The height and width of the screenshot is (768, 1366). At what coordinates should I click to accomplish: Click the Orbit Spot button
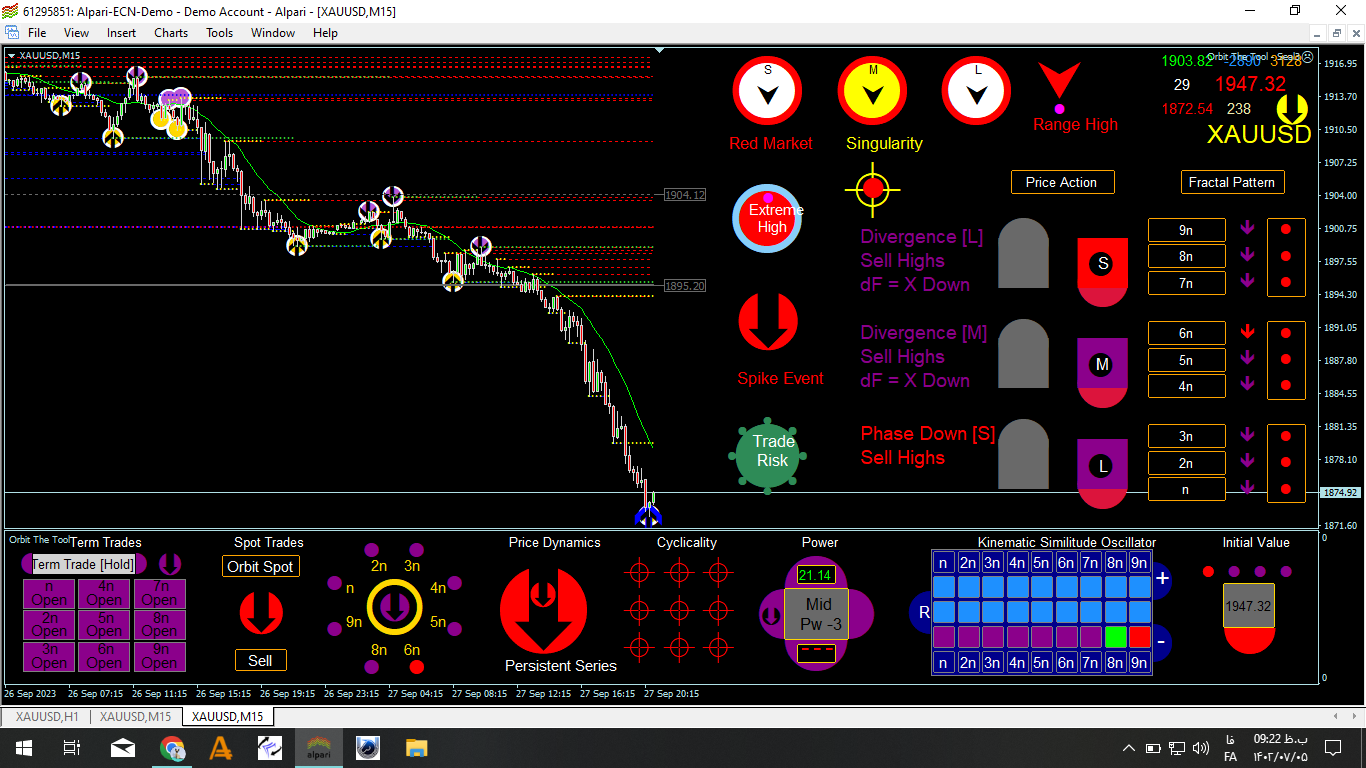click(260, 566)
